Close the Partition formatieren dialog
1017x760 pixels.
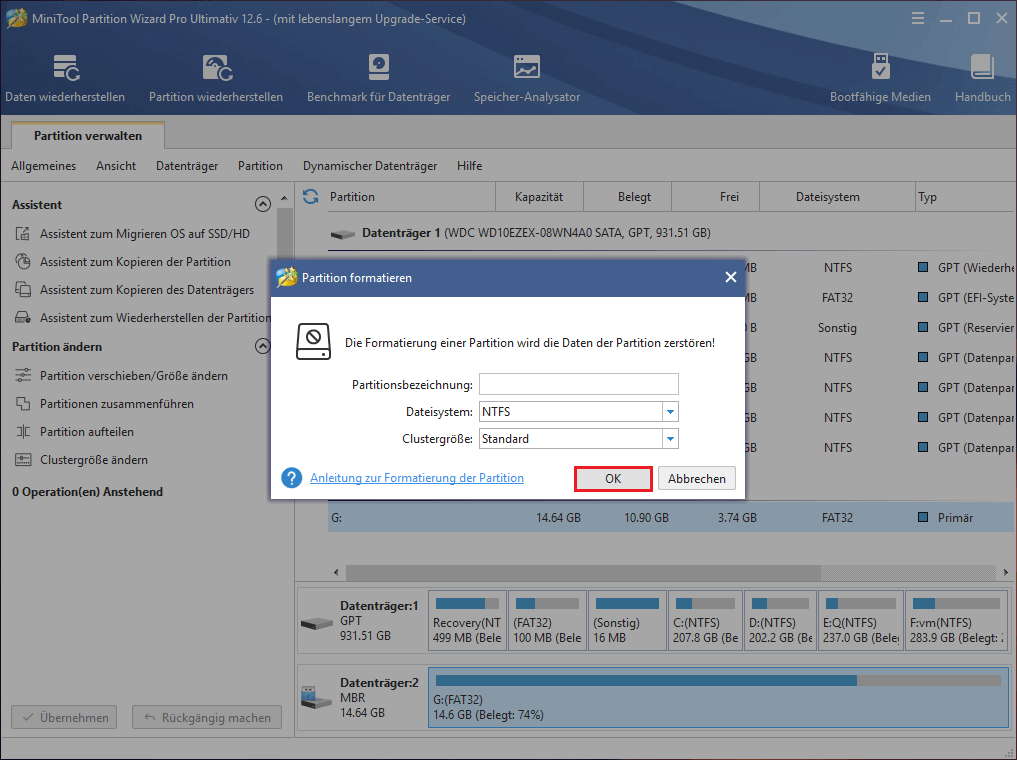tap(730, 278)
